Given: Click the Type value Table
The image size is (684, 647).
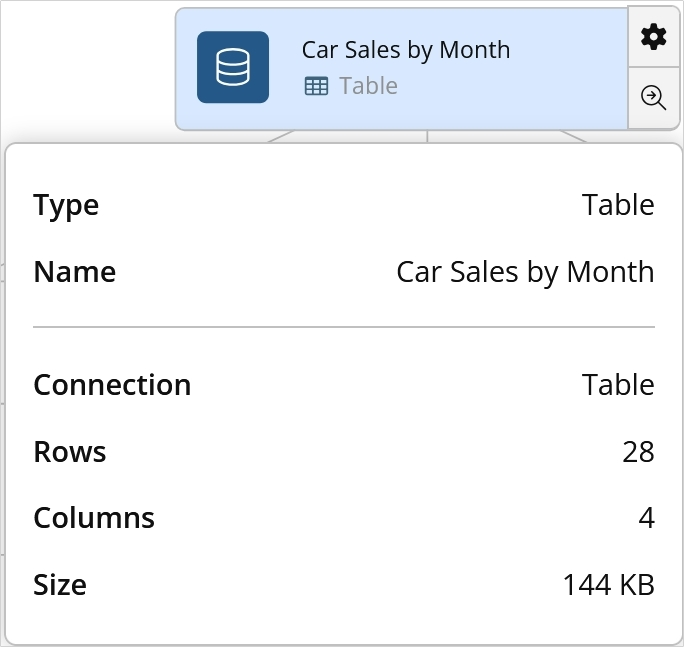Looking at the screenshot, I should click(618, 205).
